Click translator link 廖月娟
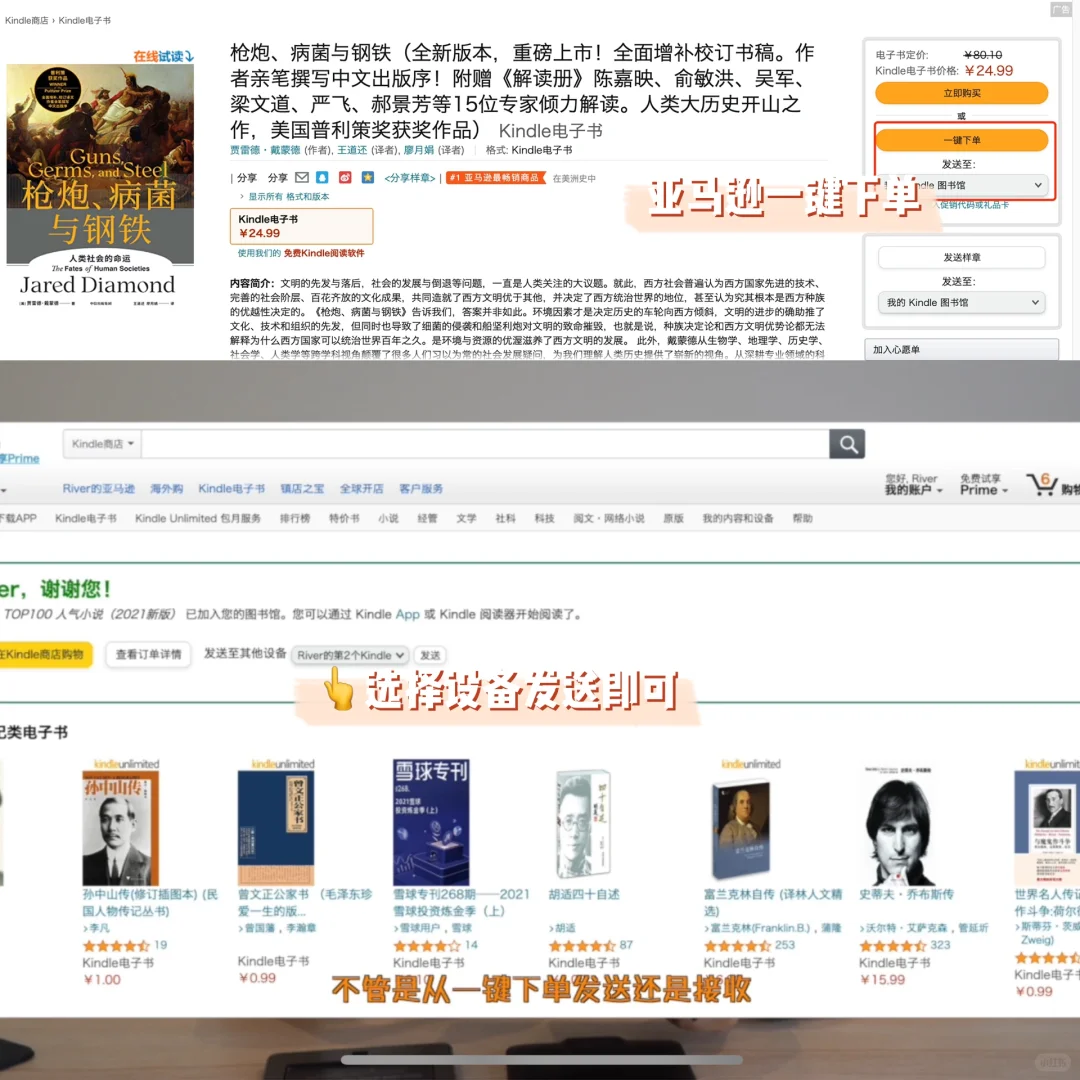 pos(419,150)
